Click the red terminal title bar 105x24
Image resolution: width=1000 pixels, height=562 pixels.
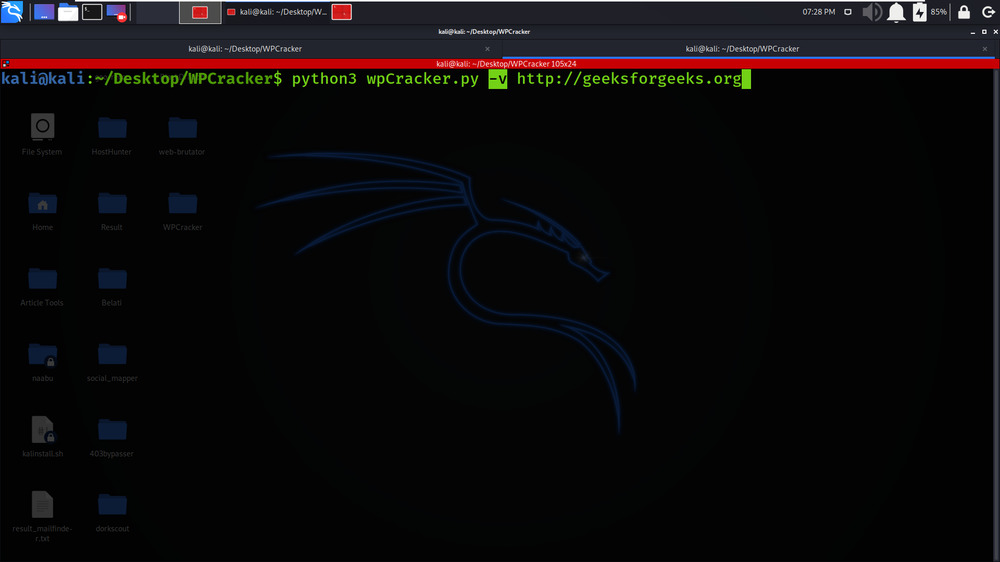point(506,64)
